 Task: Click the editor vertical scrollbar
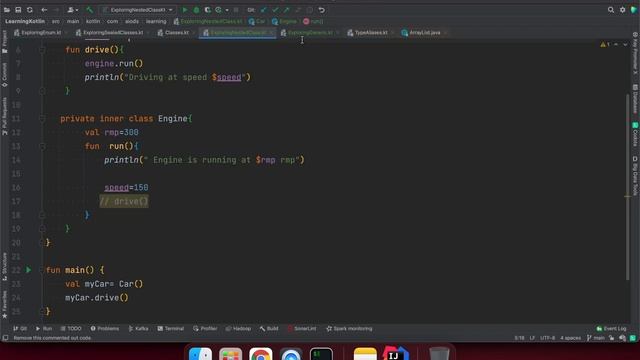coord(627,188)
